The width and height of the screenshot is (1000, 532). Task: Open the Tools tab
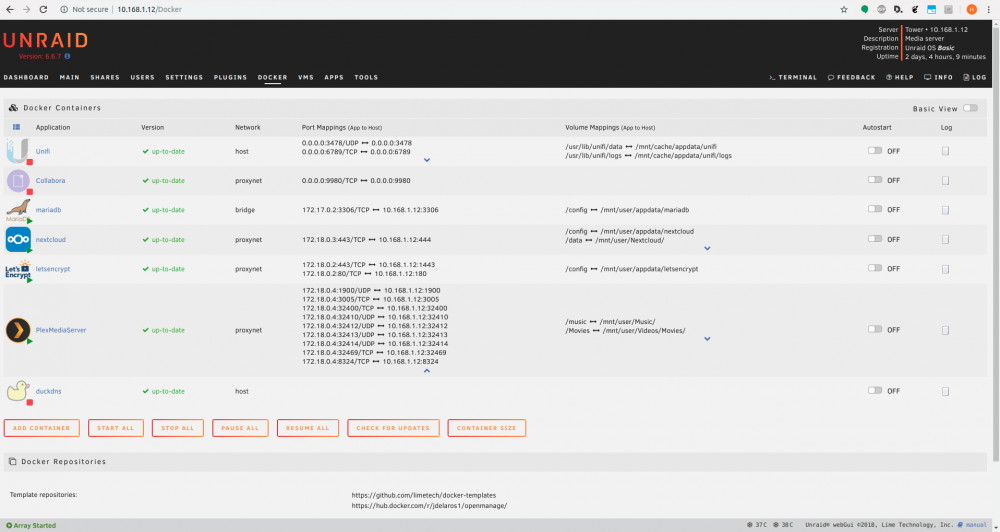click(x=366, y=77)
